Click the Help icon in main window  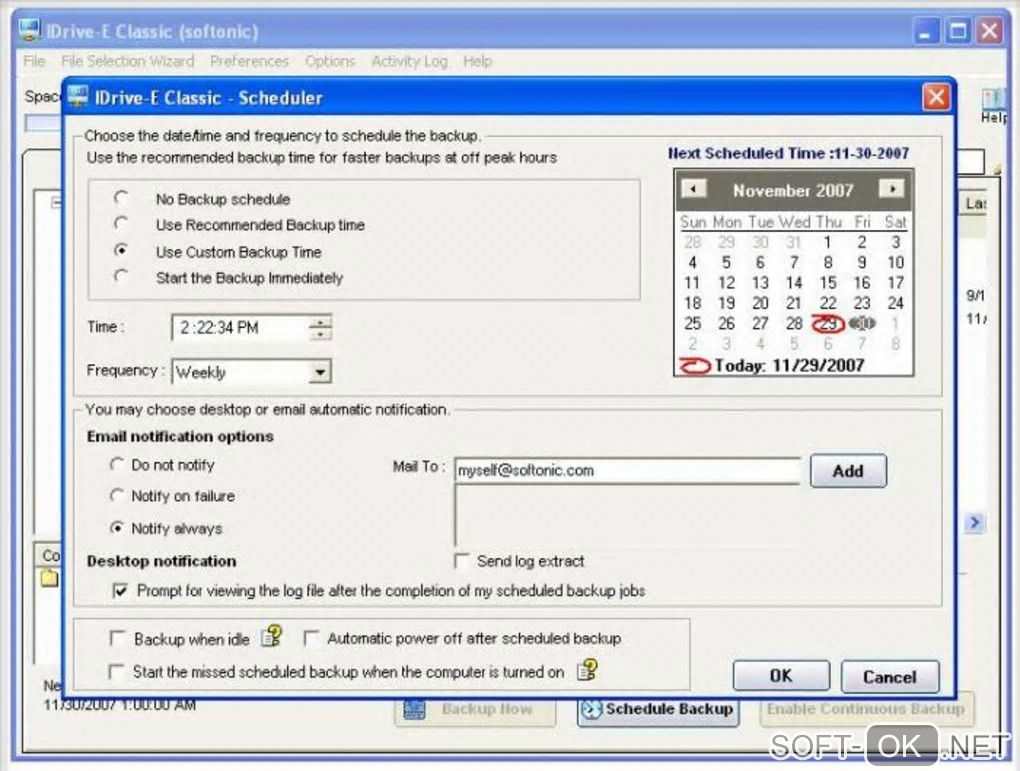995,106
